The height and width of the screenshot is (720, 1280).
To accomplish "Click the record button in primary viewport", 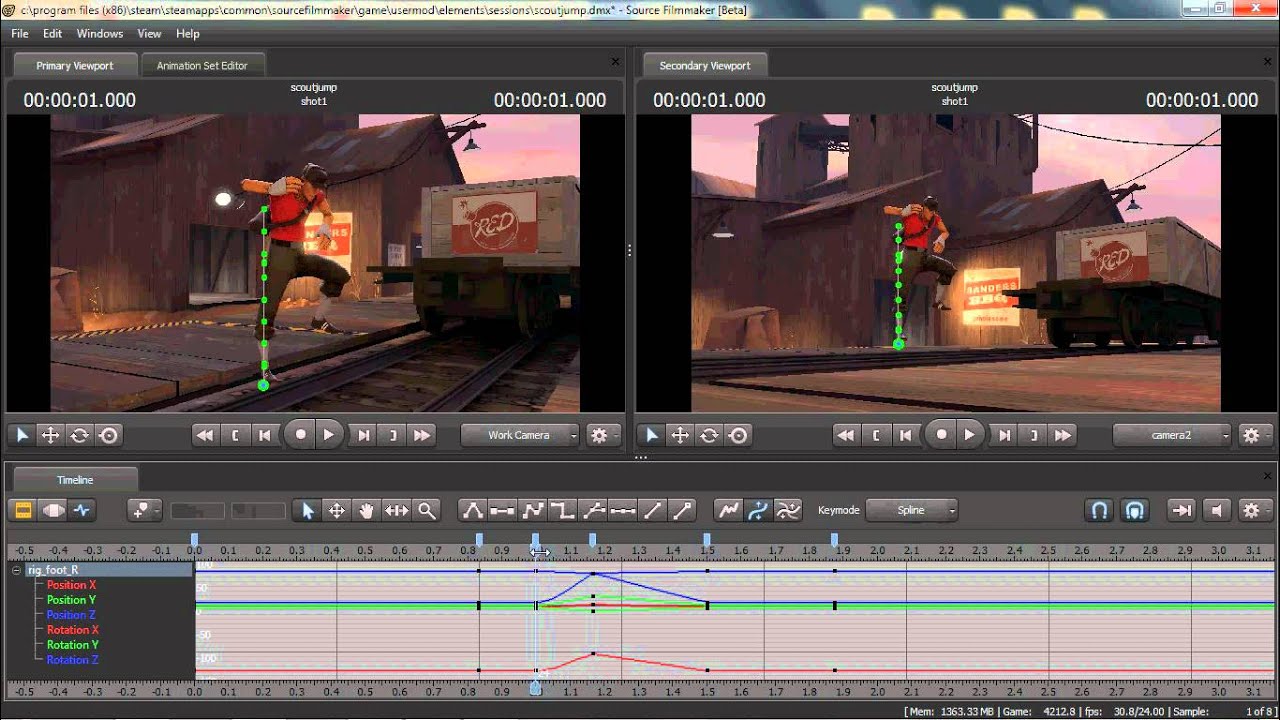I will pos(300,434).
